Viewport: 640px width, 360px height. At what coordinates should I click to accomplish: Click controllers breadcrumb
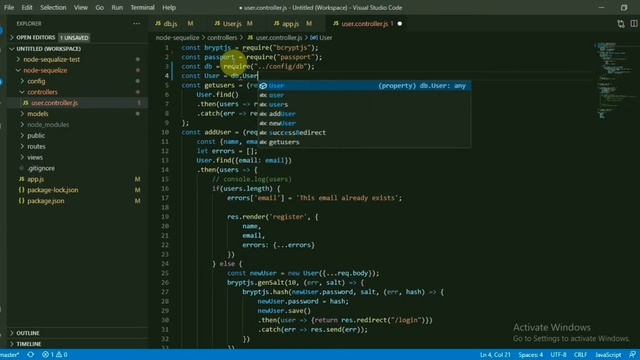[x=222, y=38]
